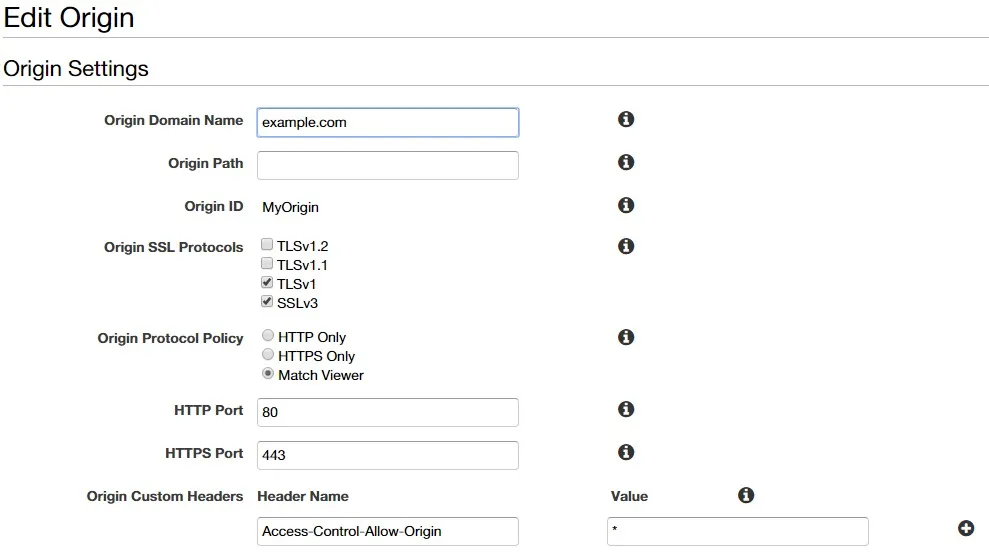Image resolution: width=989 pixels, height=552 pixels.
Task: Click info icon beside HTTPS Port
Action: pos(626,452)
